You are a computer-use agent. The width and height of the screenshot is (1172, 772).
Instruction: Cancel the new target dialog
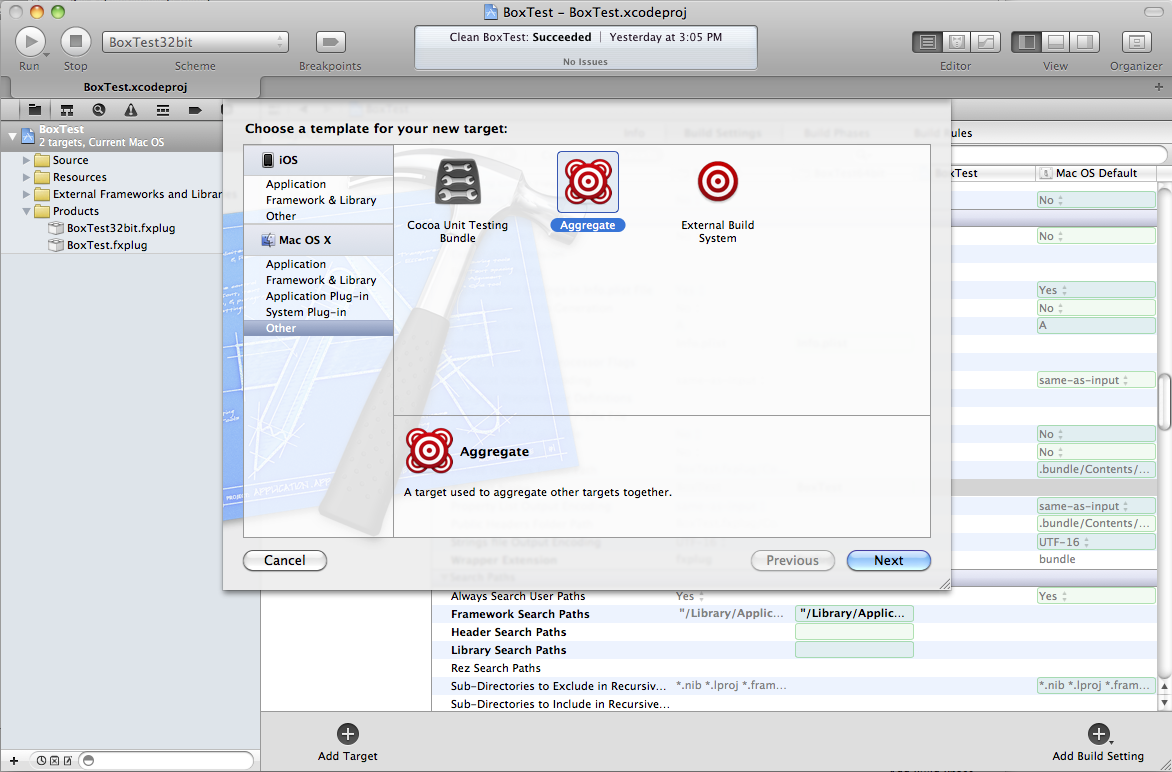click(x=285, y=561)
